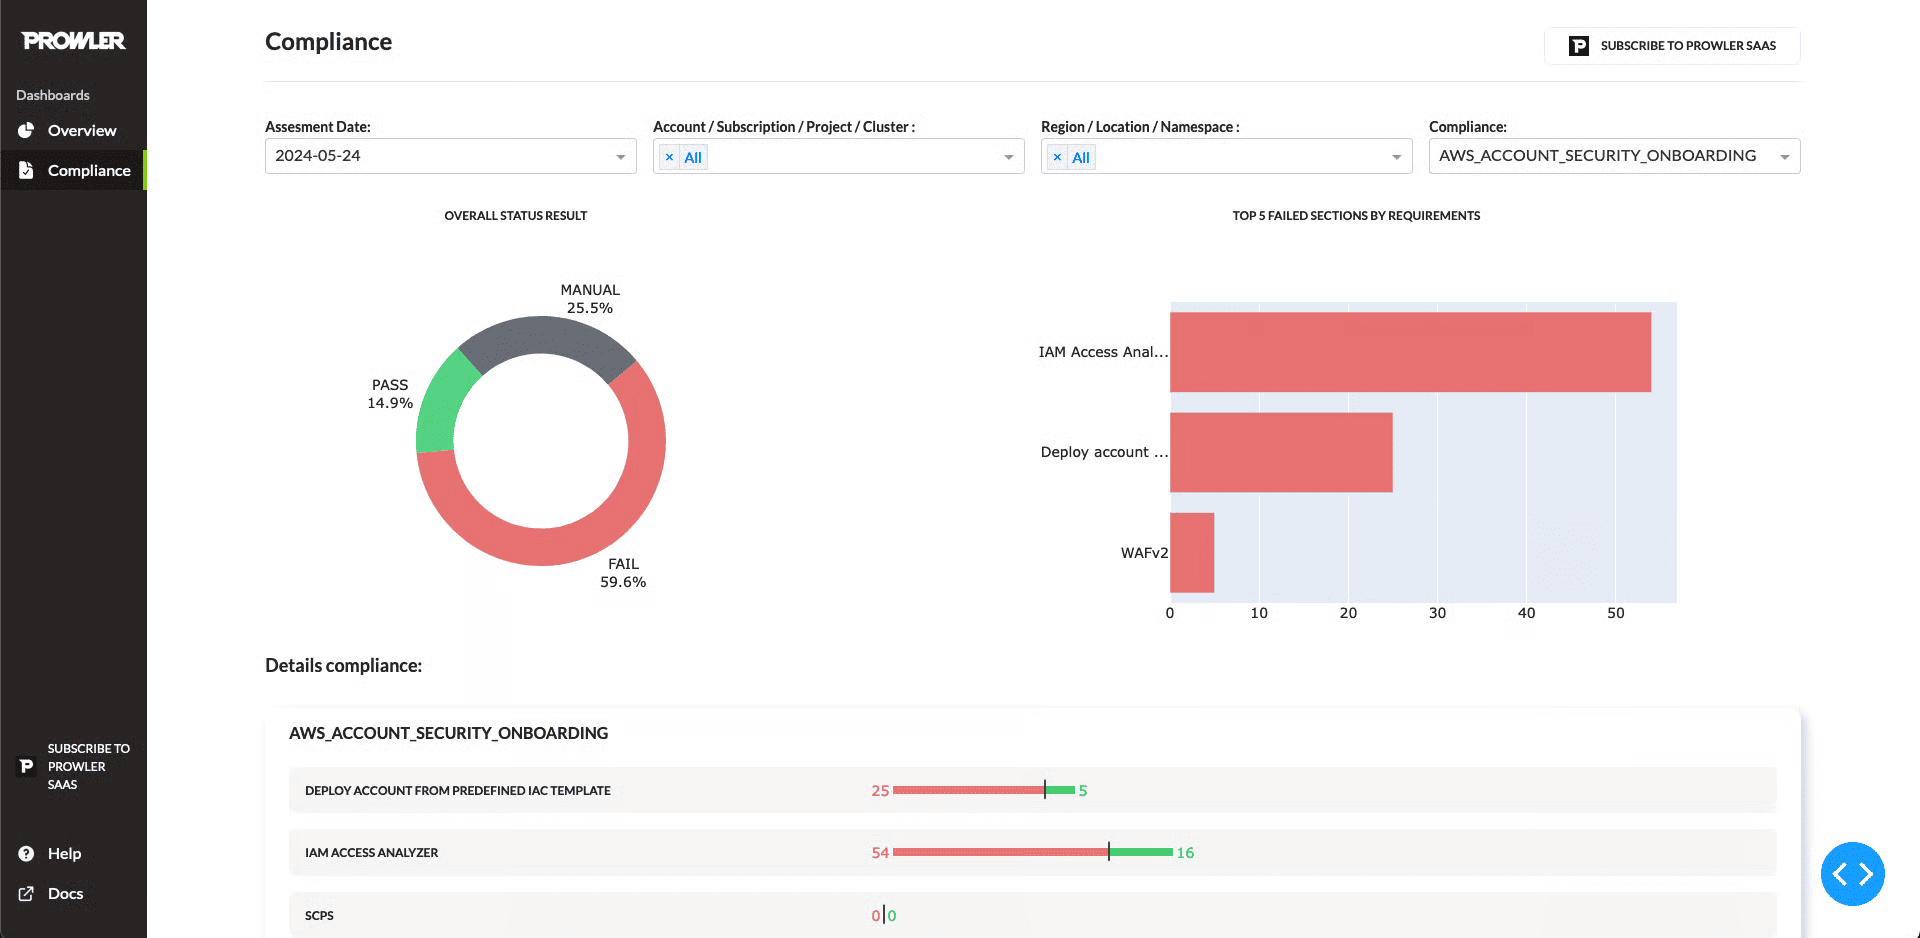The width and height of the screenshot is (1920, 938).
Task: Click the Compliance document icon
Action: 27,170
